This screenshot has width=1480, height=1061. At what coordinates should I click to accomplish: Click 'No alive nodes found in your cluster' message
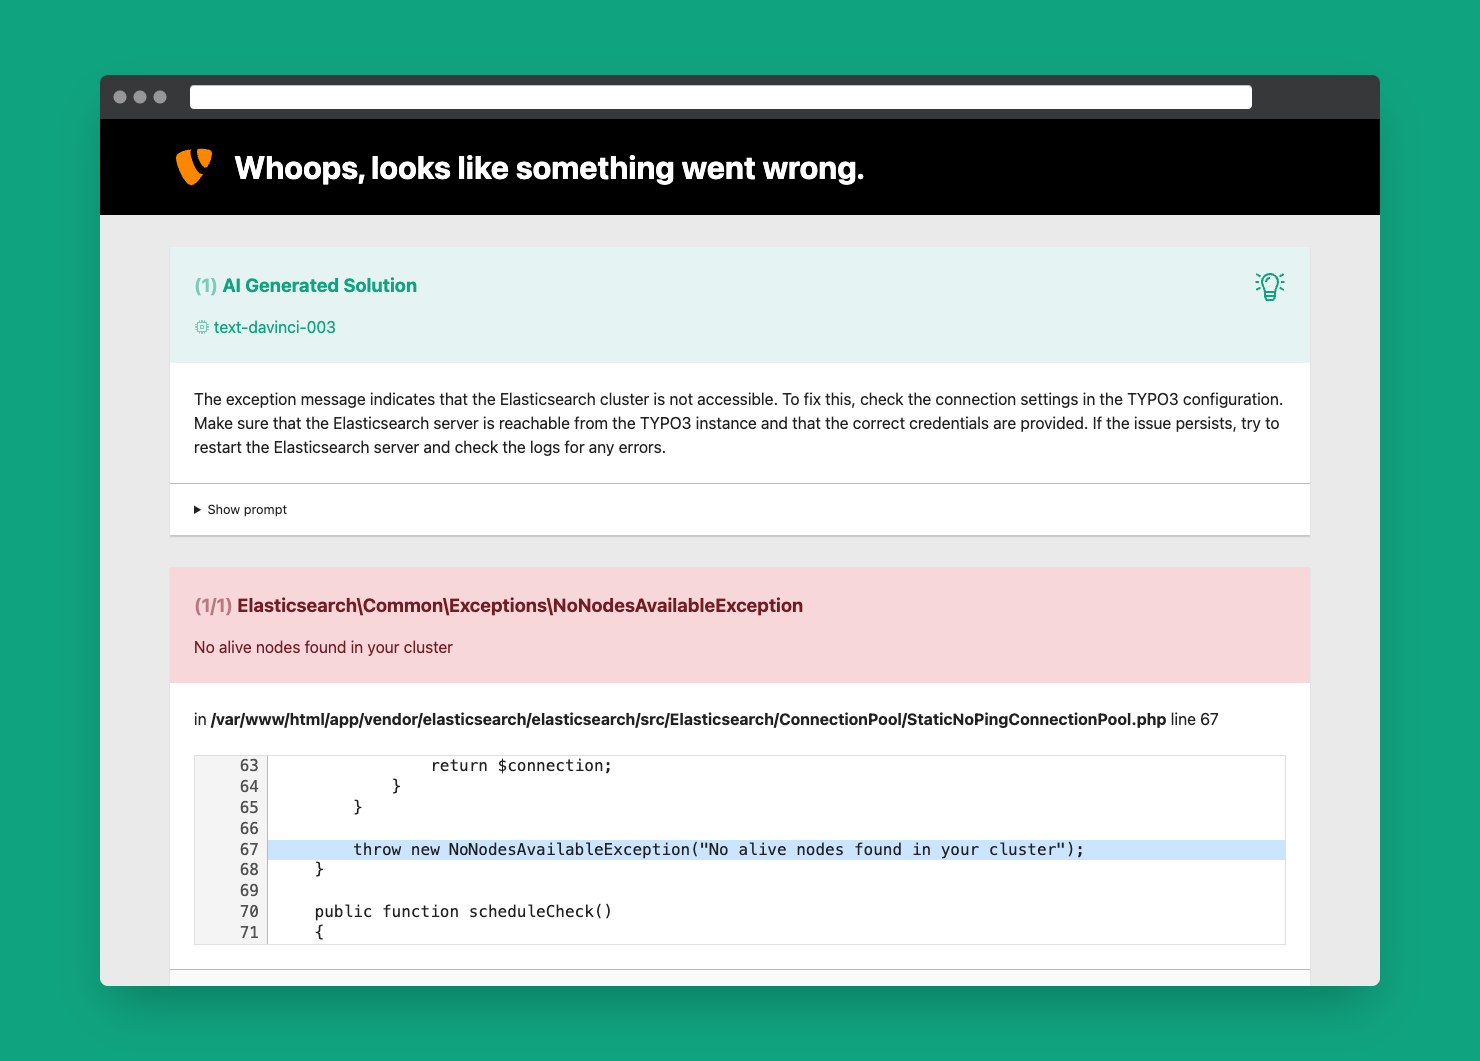[323, 648]
